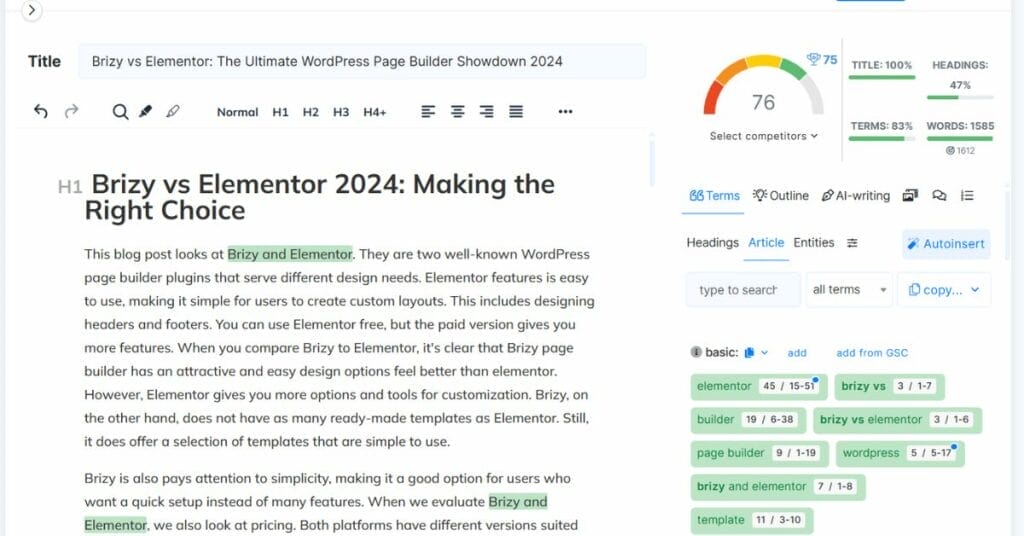
Task: Click the eraser clear-formatting icon
Action: (x=172, y=112)
